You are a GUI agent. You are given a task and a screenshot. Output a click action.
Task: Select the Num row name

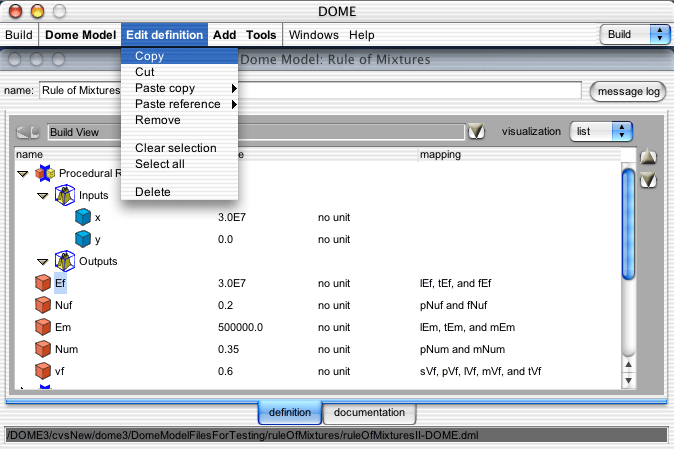(x=66, y=349)
